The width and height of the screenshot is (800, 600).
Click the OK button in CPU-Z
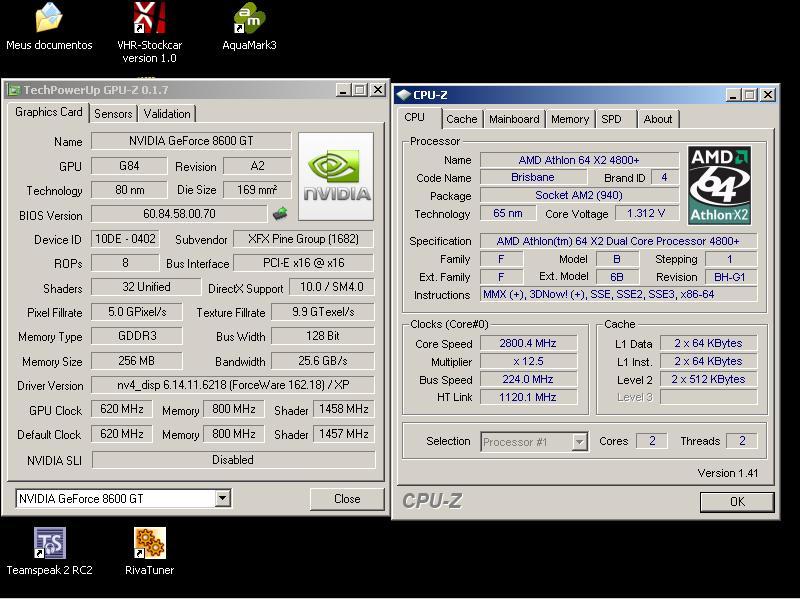tap(737, 502)
